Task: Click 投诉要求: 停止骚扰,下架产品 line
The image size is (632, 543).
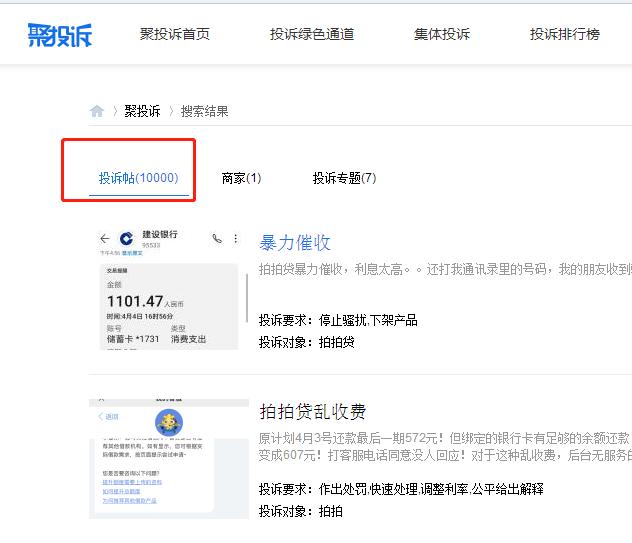Action: 338,320
